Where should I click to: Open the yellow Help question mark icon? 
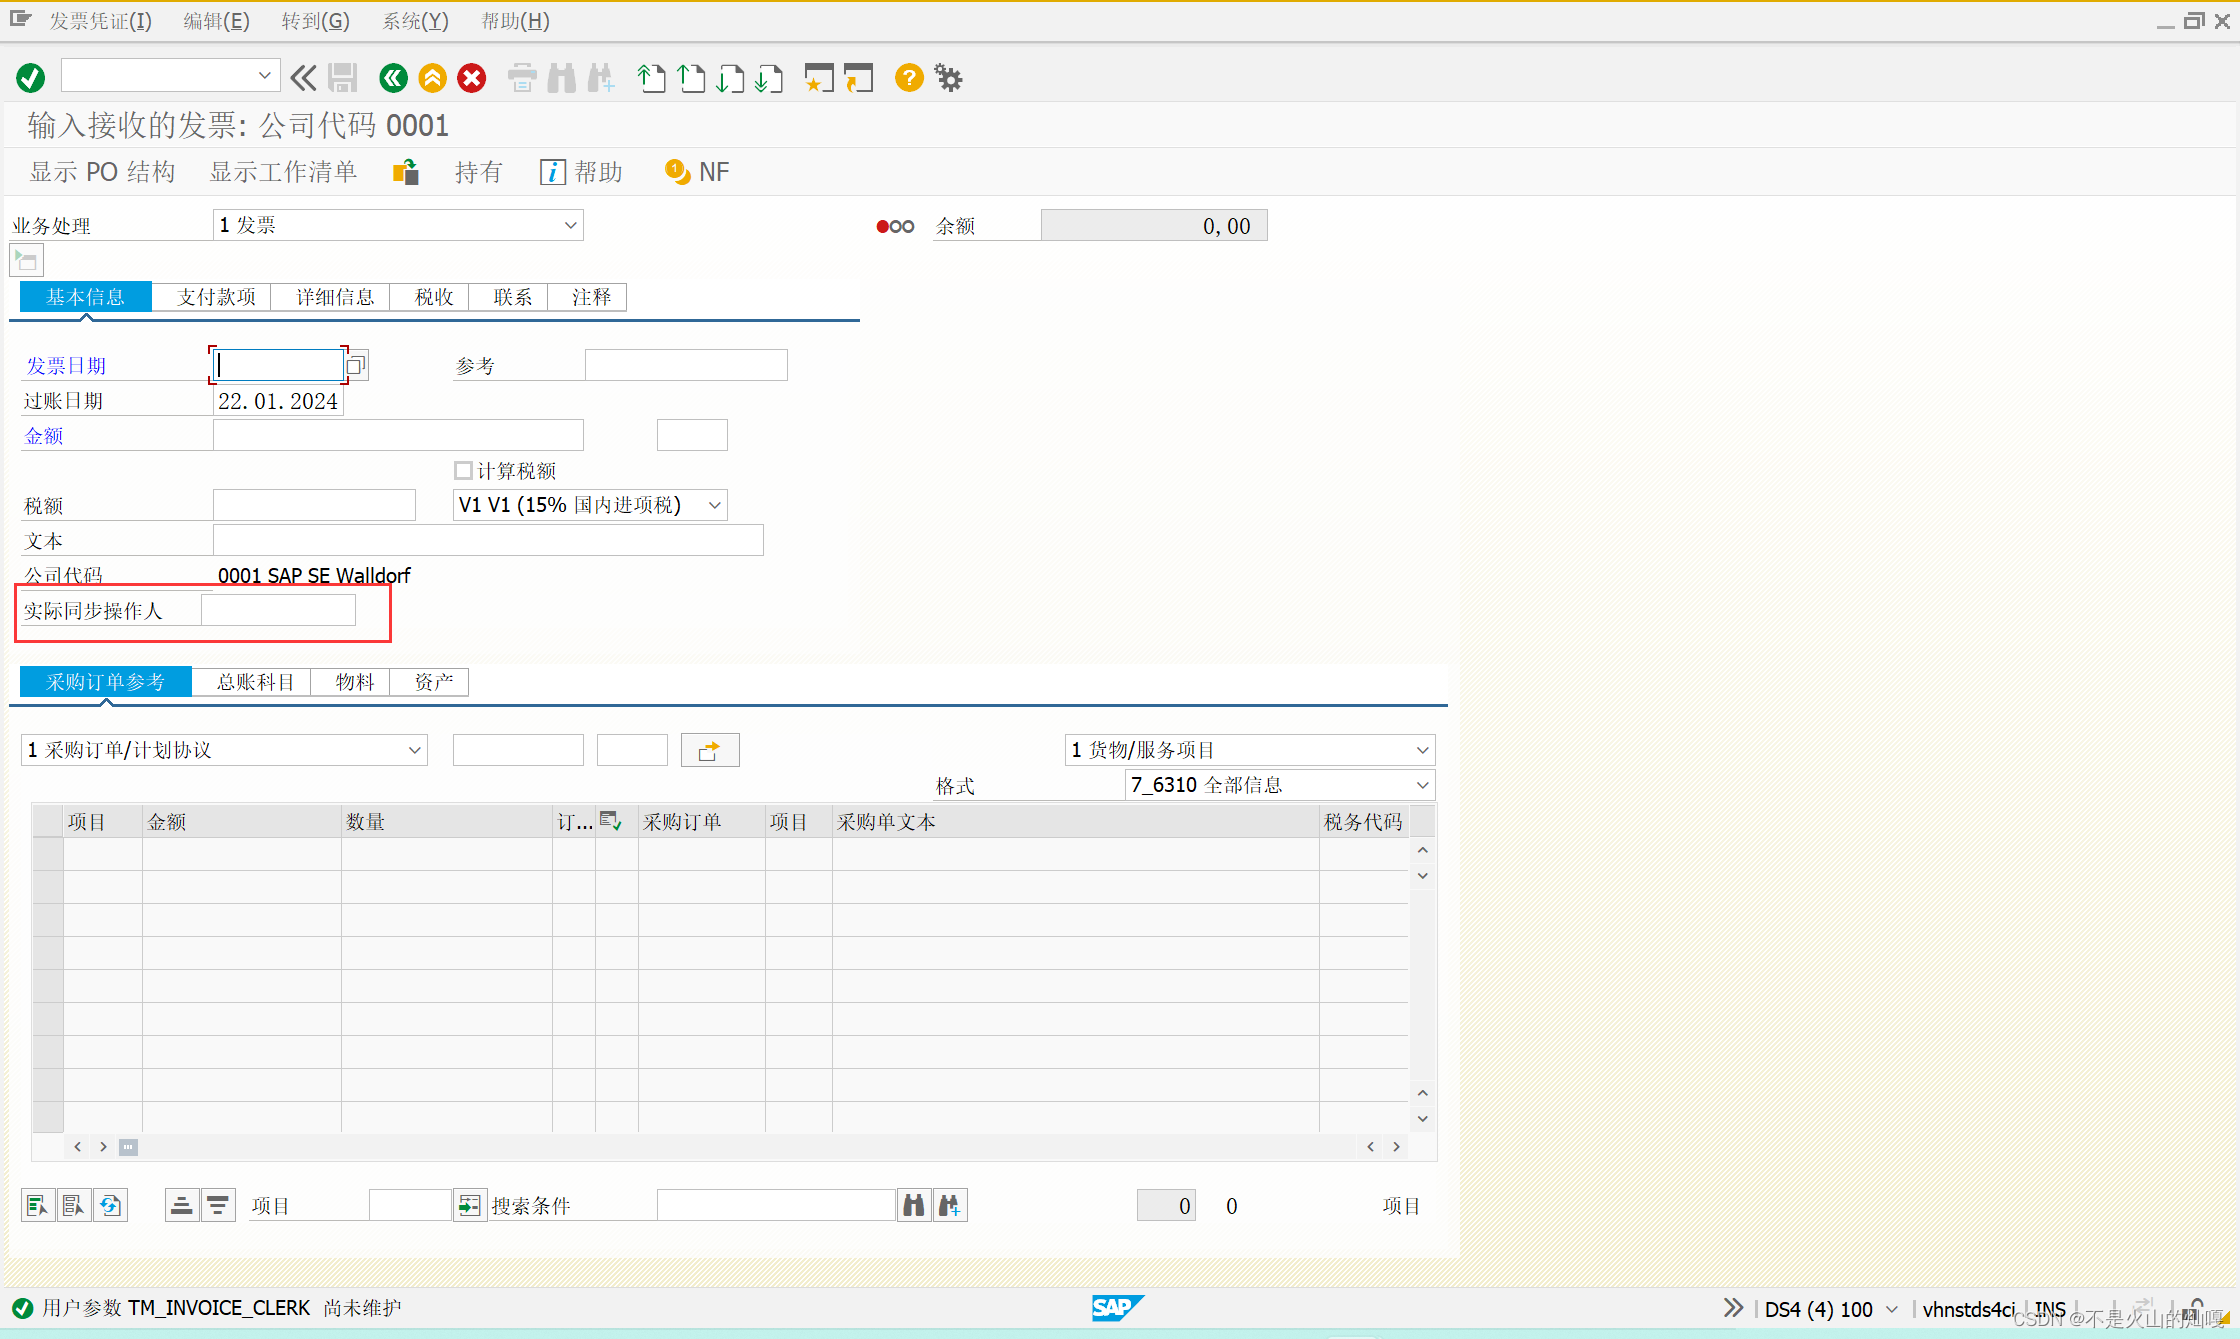click(908, 77)
